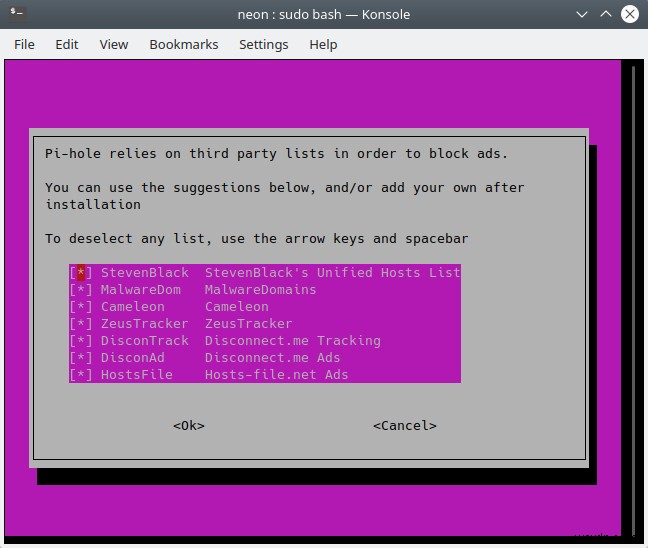The image size is (648, 548).
Task: Deselect the HostsFile list checkbox
Action: pos(81,374)
